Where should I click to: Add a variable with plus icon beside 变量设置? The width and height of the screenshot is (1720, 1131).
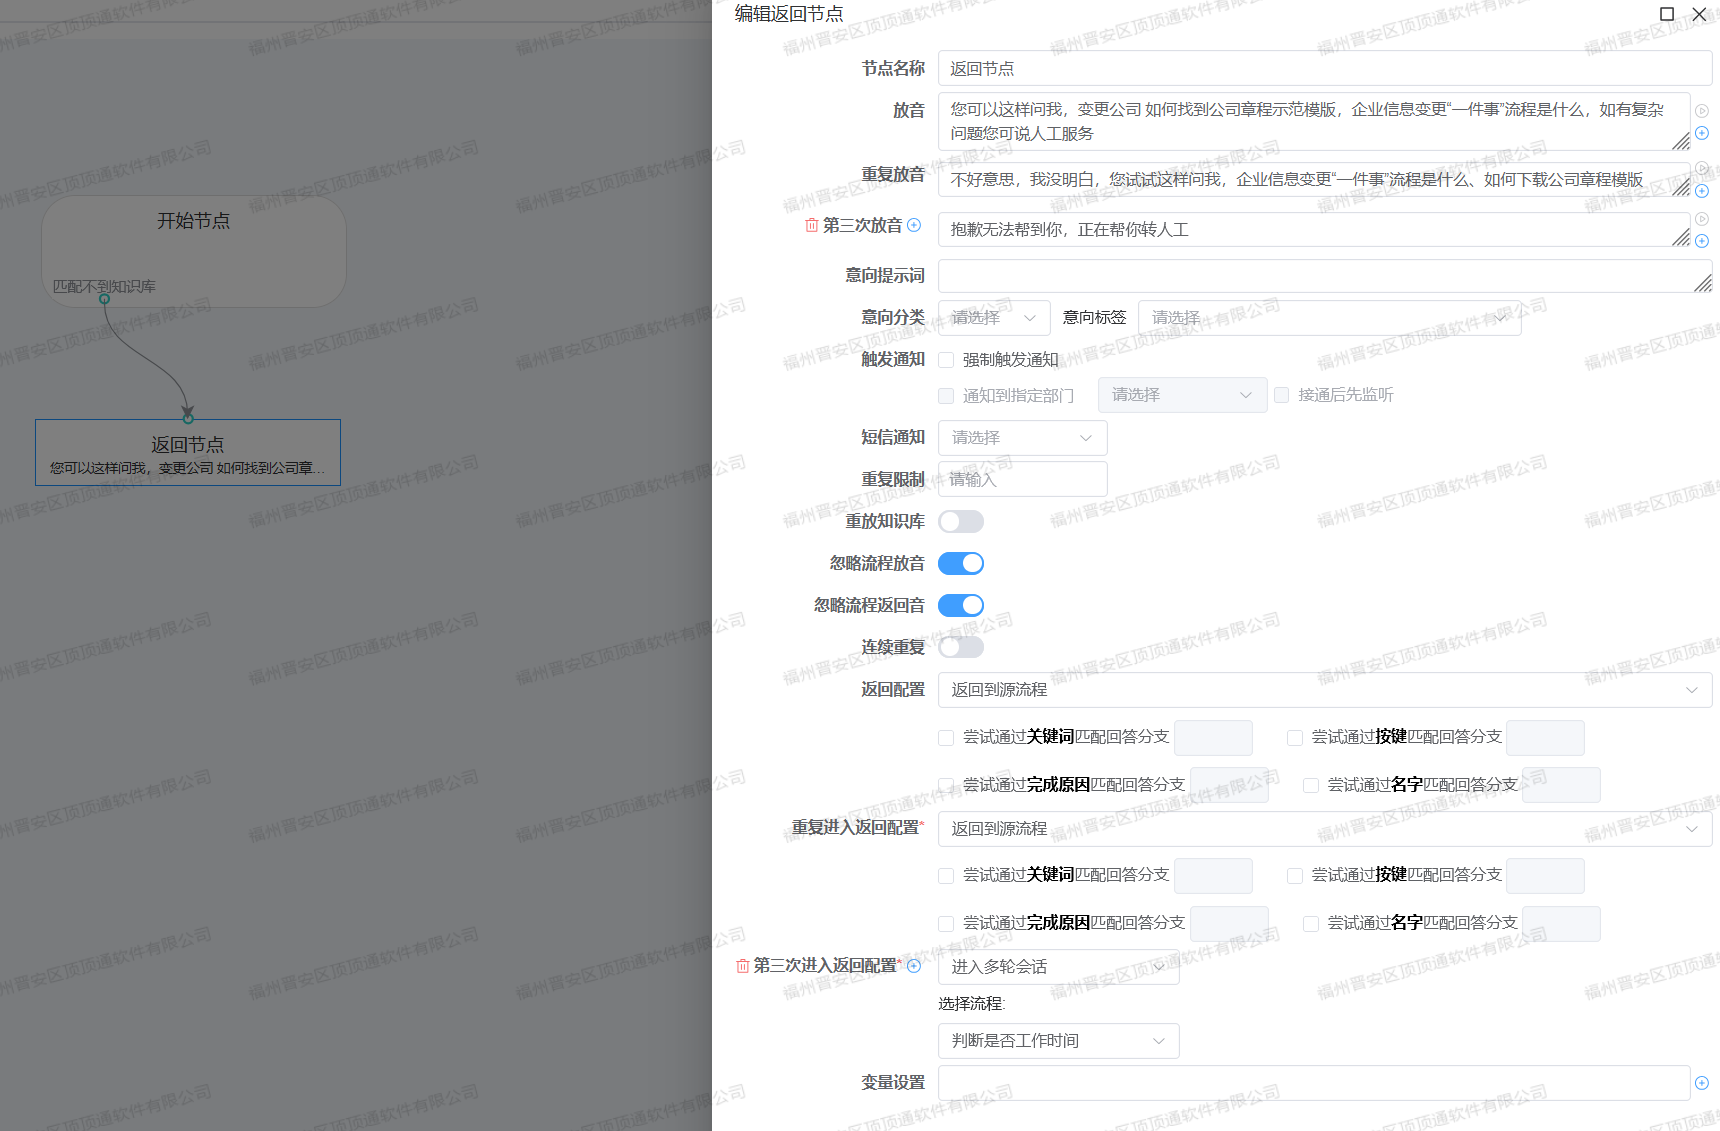[1703, 1083]
